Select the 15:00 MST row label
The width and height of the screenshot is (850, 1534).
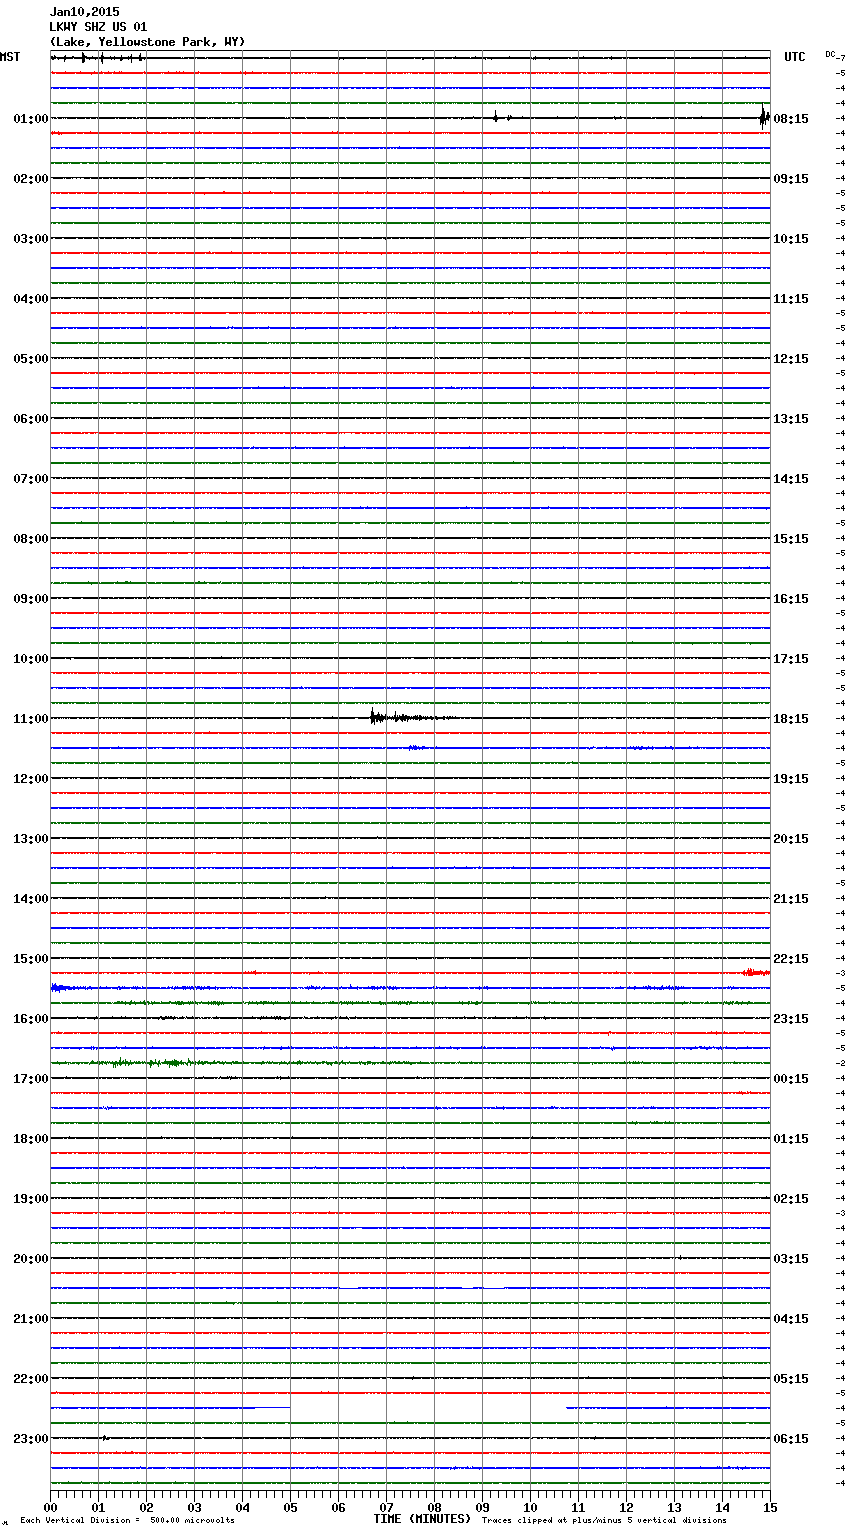31,959
